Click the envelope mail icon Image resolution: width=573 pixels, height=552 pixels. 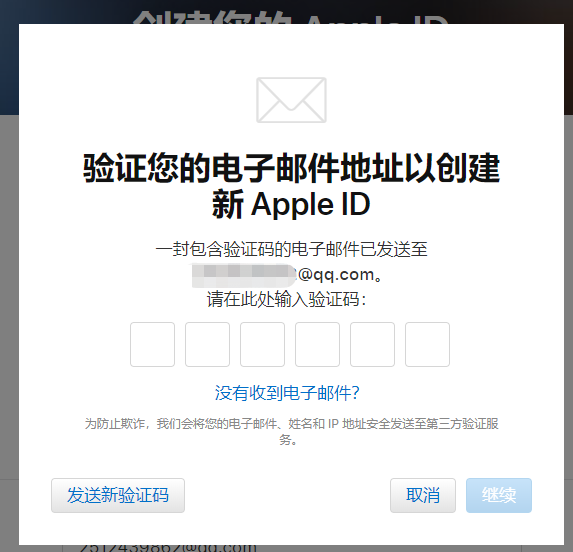point(291,100)
